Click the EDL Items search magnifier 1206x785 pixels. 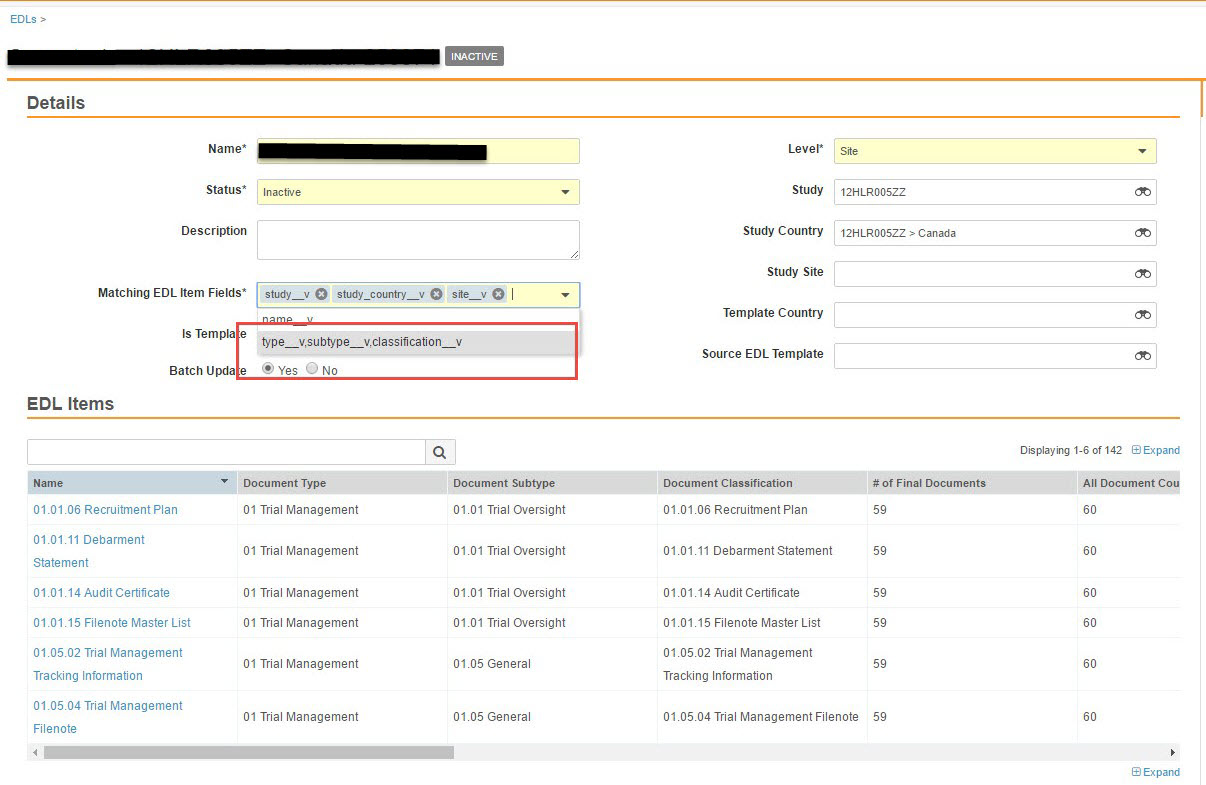pos(440,452)
